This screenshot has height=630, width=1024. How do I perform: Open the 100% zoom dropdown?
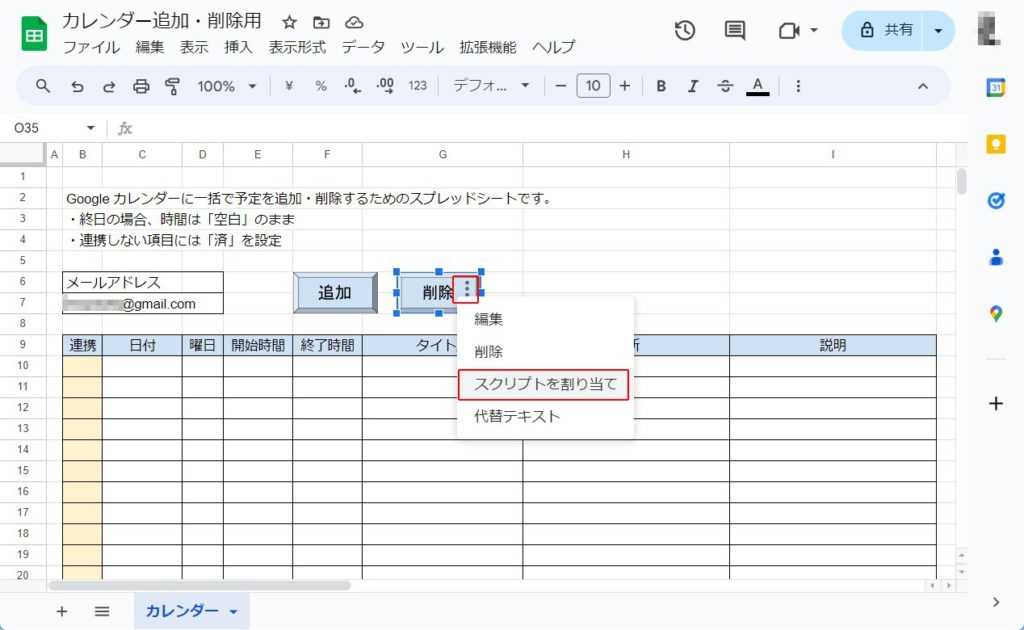226,86
